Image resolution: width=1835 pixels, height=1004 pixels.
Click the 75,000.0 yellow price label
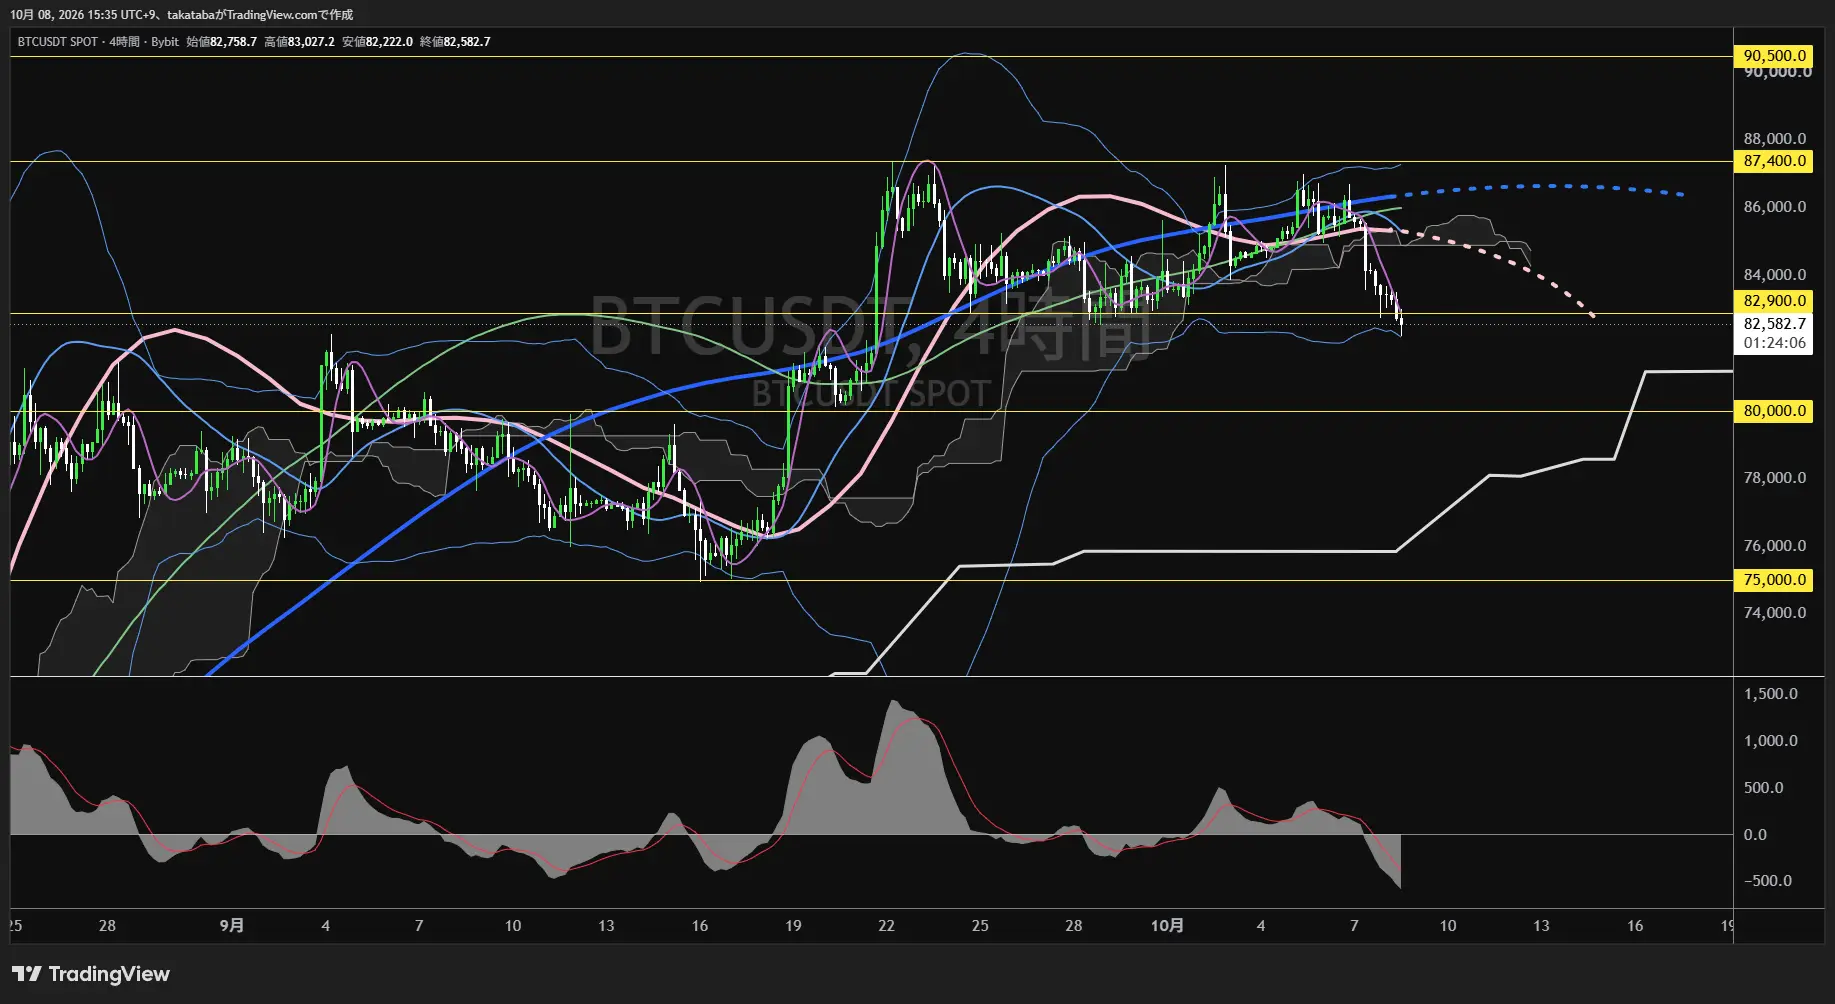[1773, 580]
